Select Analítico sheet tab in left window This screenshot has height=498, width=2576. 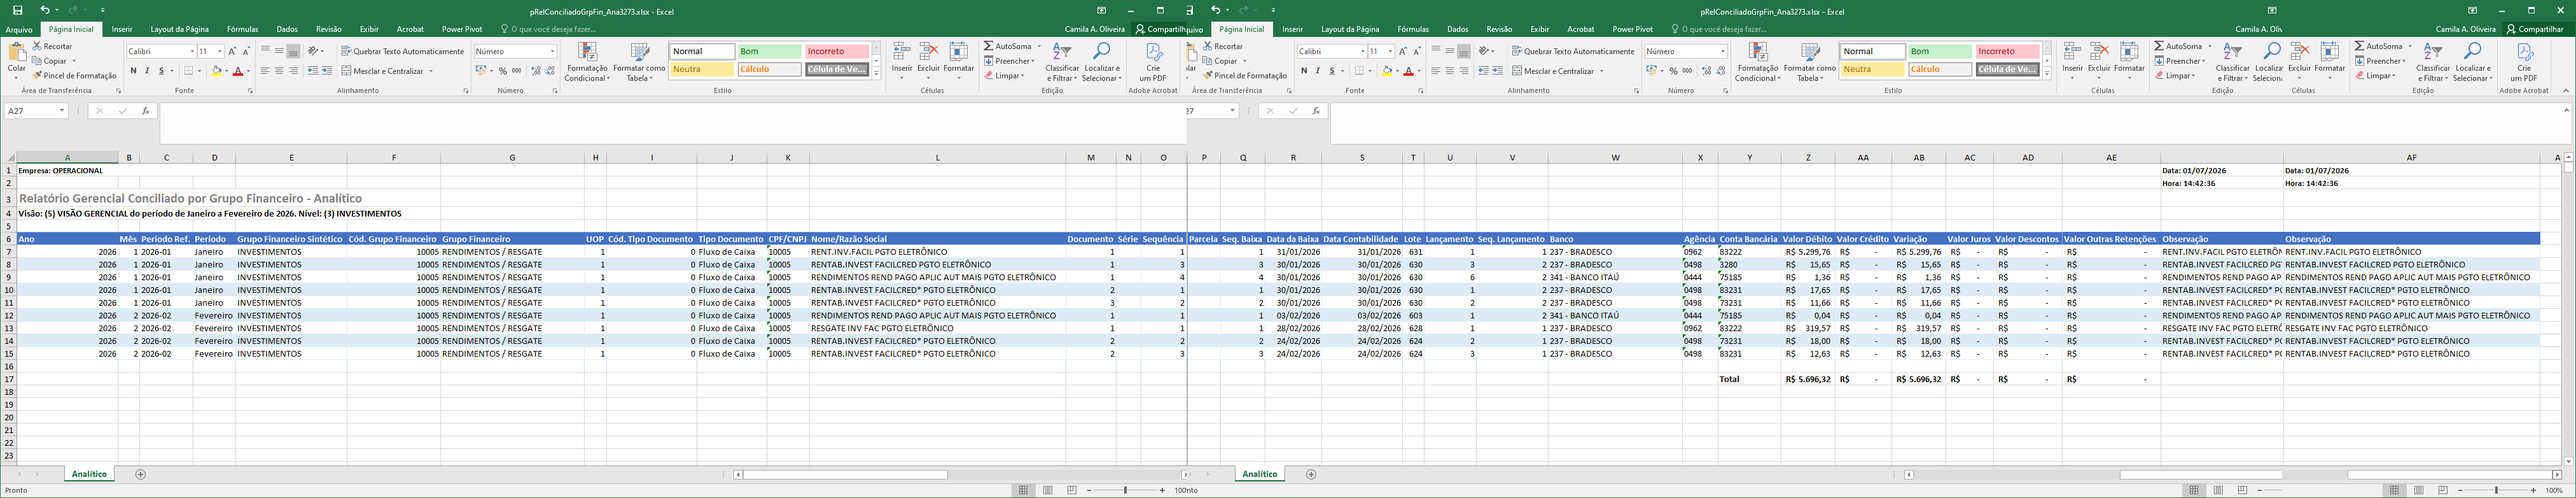[x=89, y=474]
